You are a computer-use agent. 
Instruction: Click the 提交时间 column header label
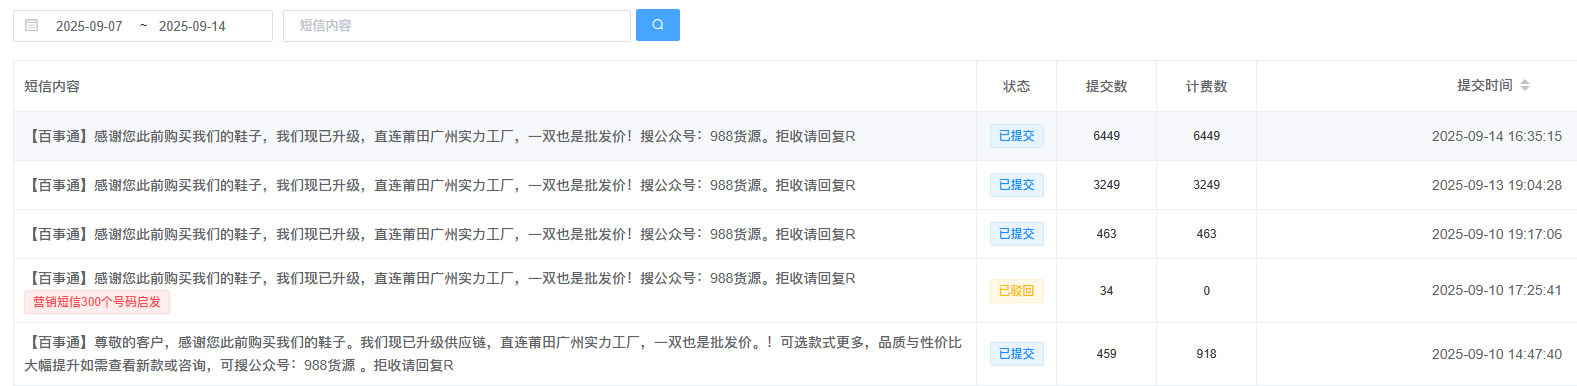tap(1484, 86)
